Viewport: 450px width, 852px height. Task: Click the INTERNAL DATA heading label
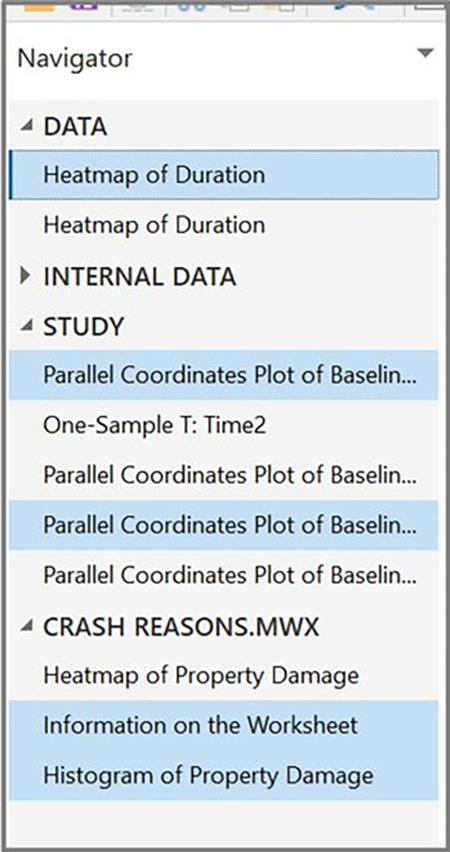tap(140, 277)
